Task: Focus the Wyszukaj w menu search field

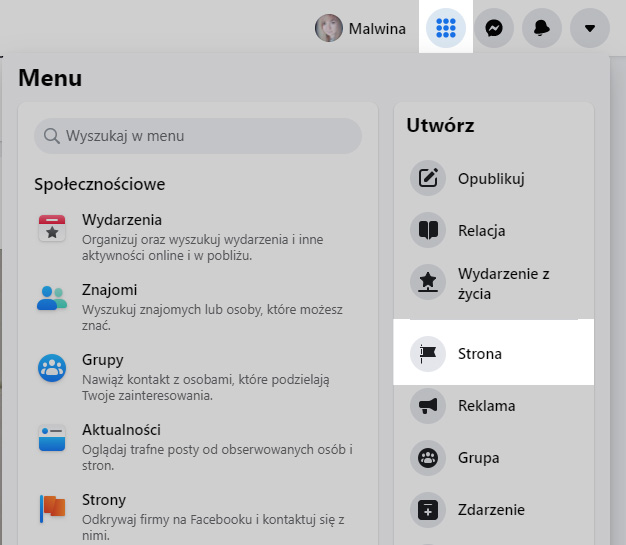Action: 198,136
